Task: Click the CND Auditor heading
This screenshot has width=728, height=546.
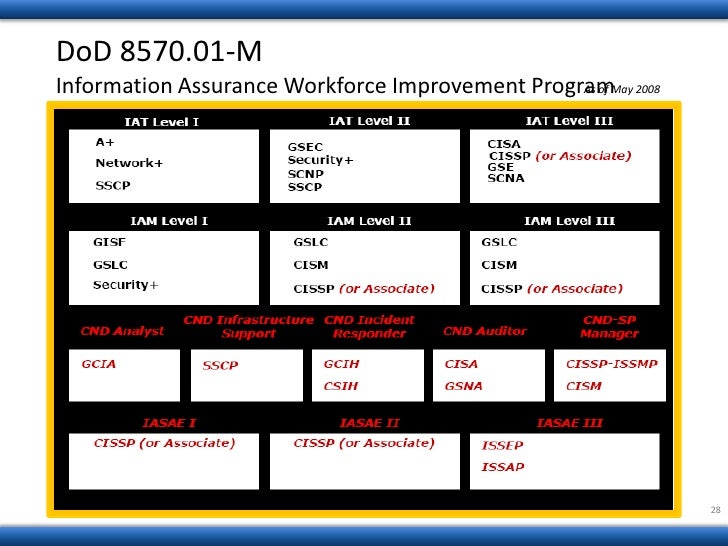Action: [x=485, y=331]
